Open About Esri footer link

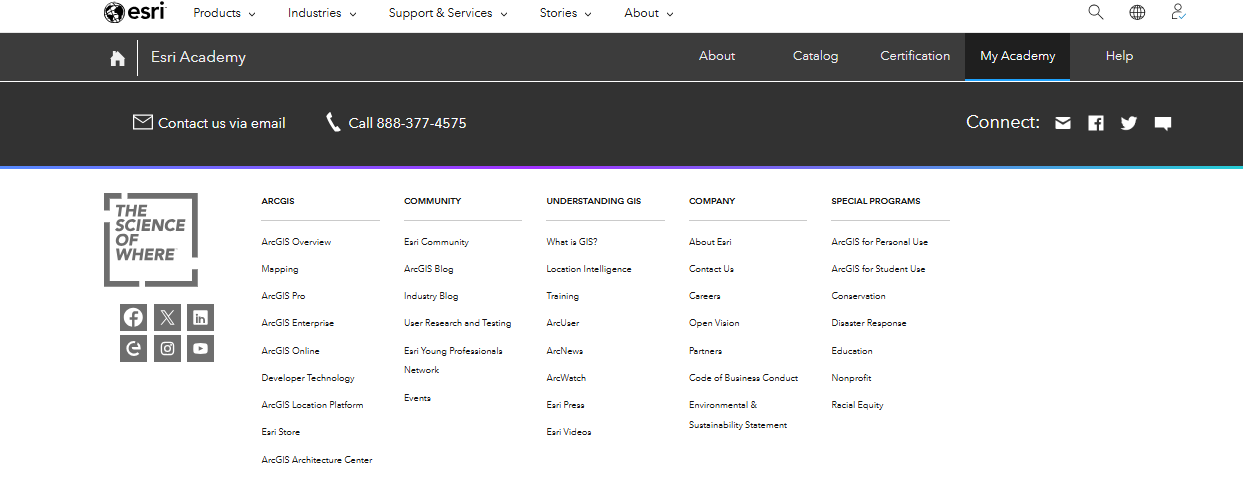point(710,242)
